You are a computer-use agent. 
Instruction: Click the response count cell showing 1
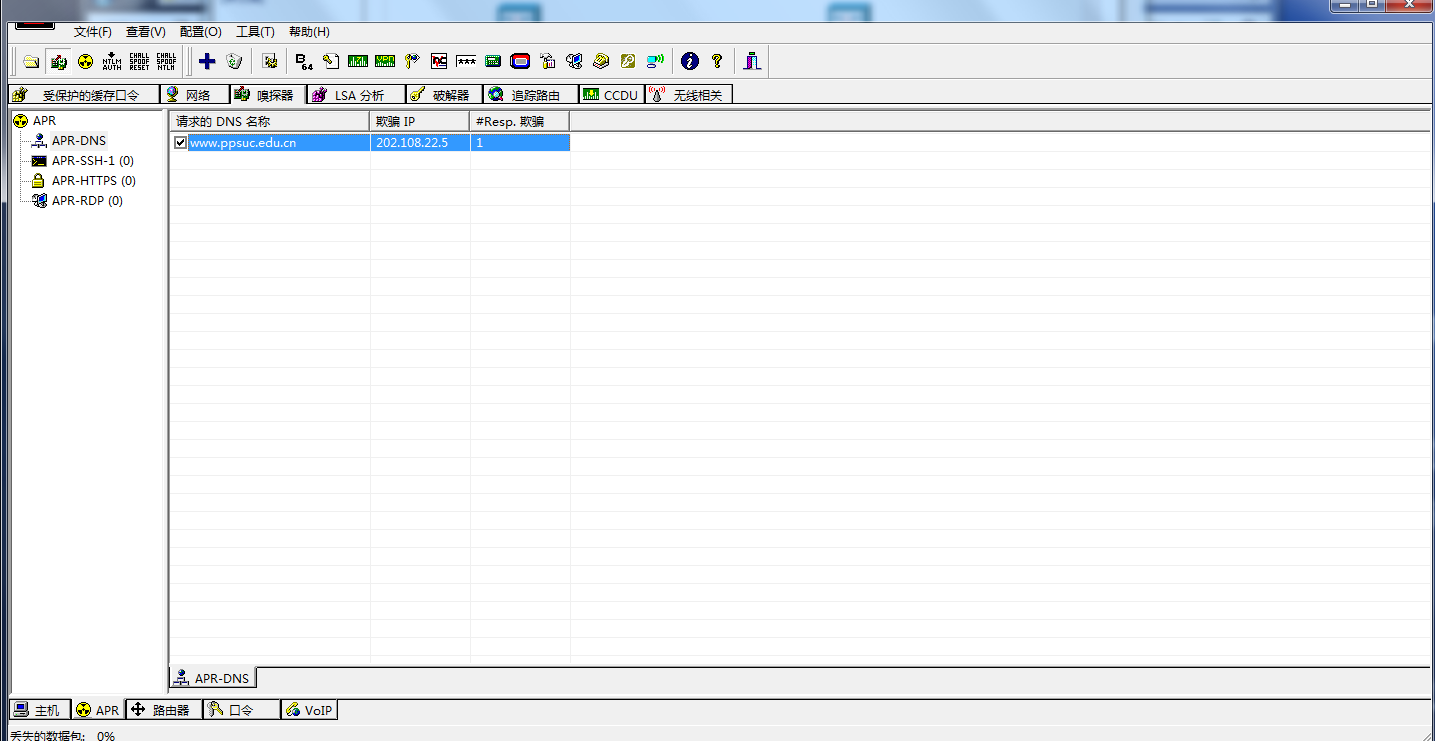[520, 143]
